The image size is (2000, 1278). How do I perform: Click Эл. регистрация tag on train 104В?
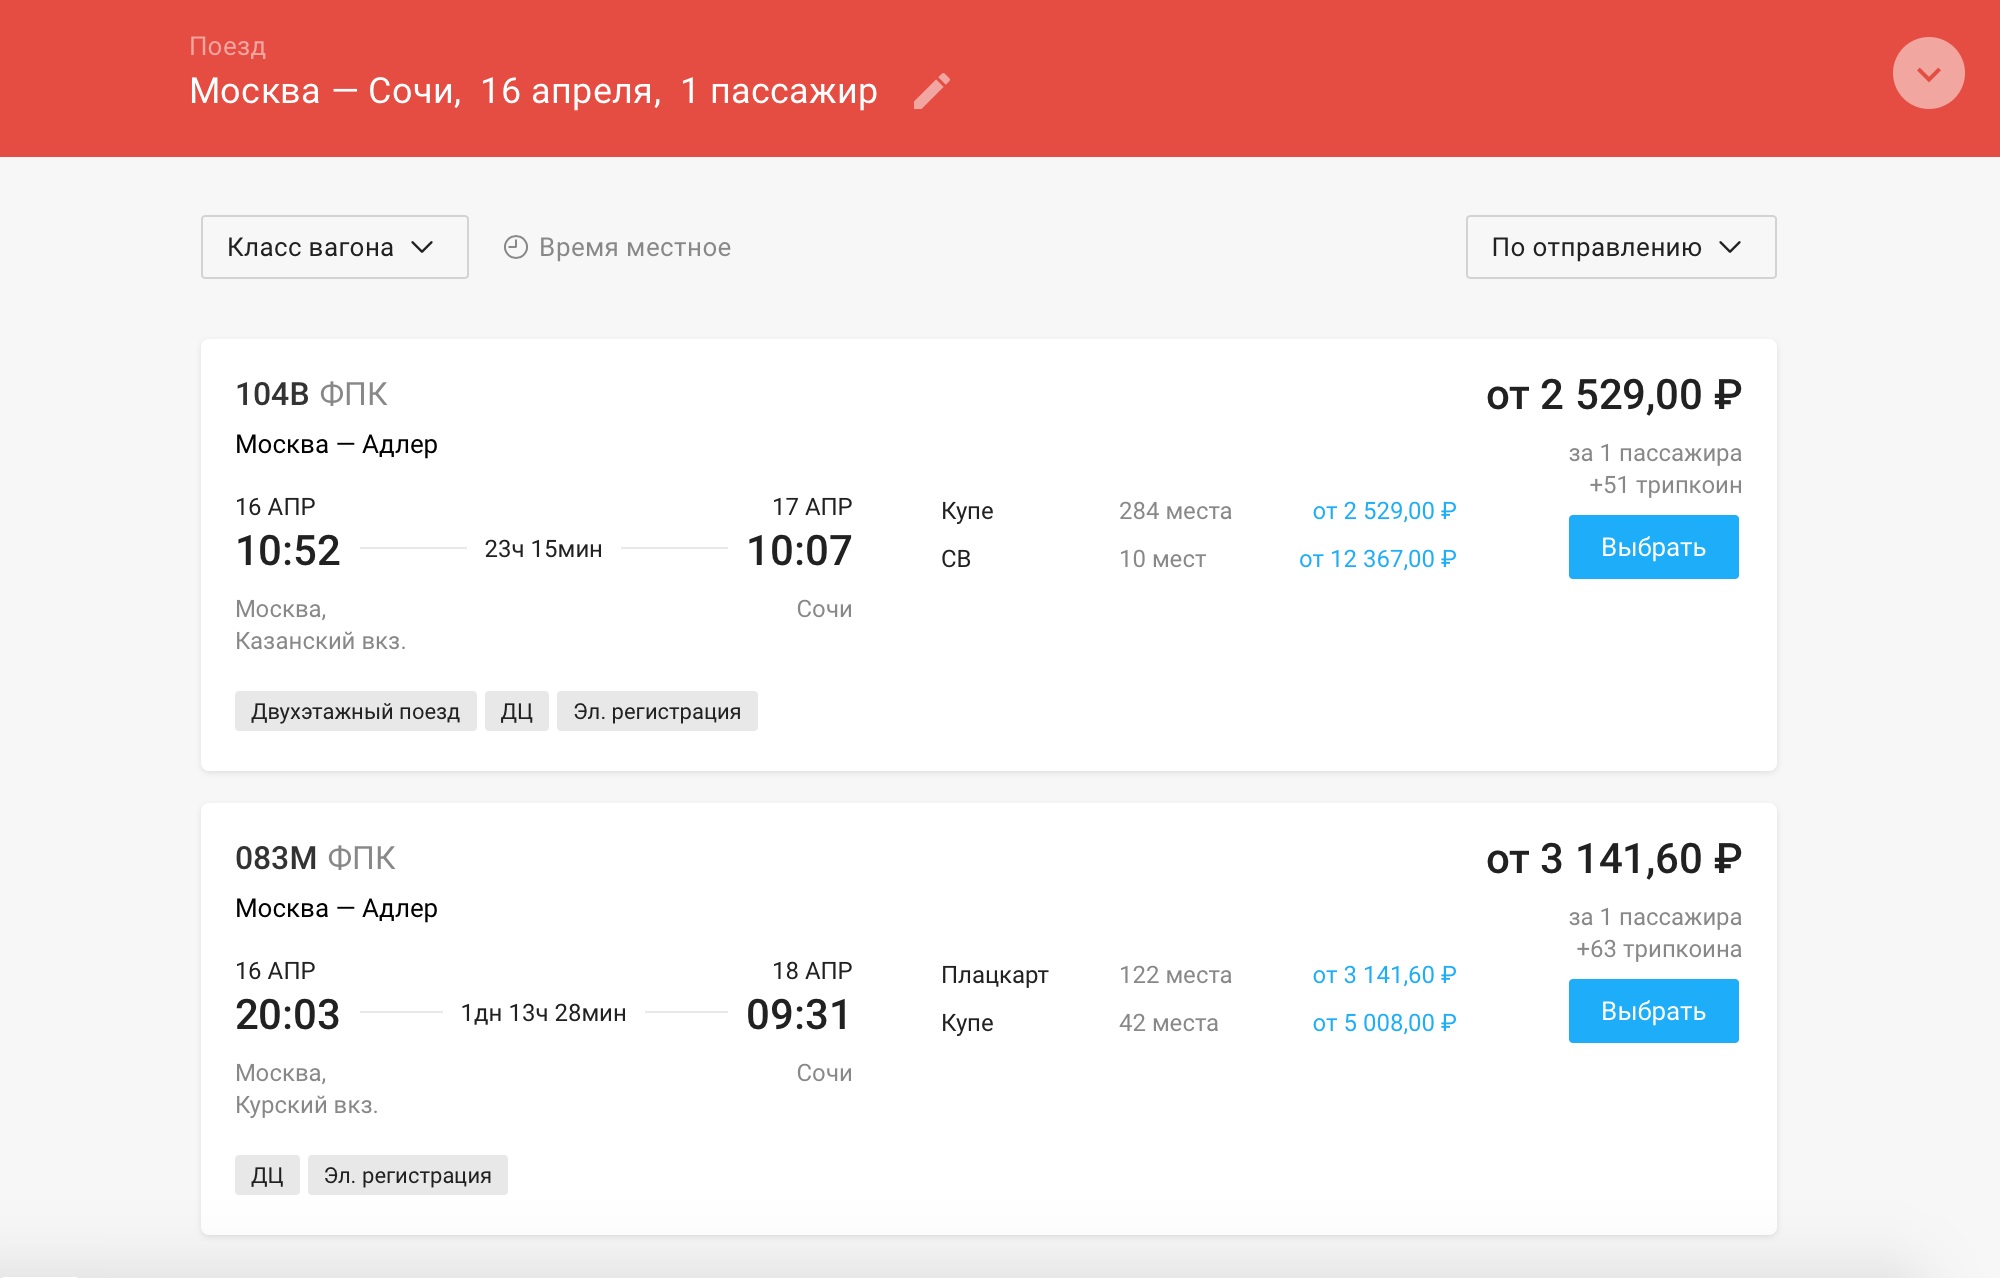coord(657,711)
